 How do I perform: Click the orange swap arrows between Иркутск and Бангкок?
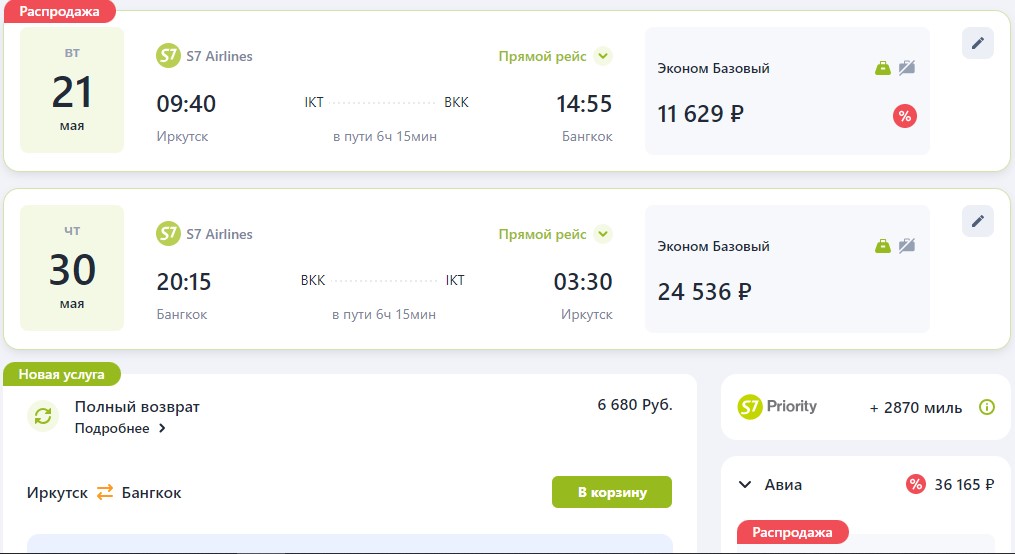[105, 492]
